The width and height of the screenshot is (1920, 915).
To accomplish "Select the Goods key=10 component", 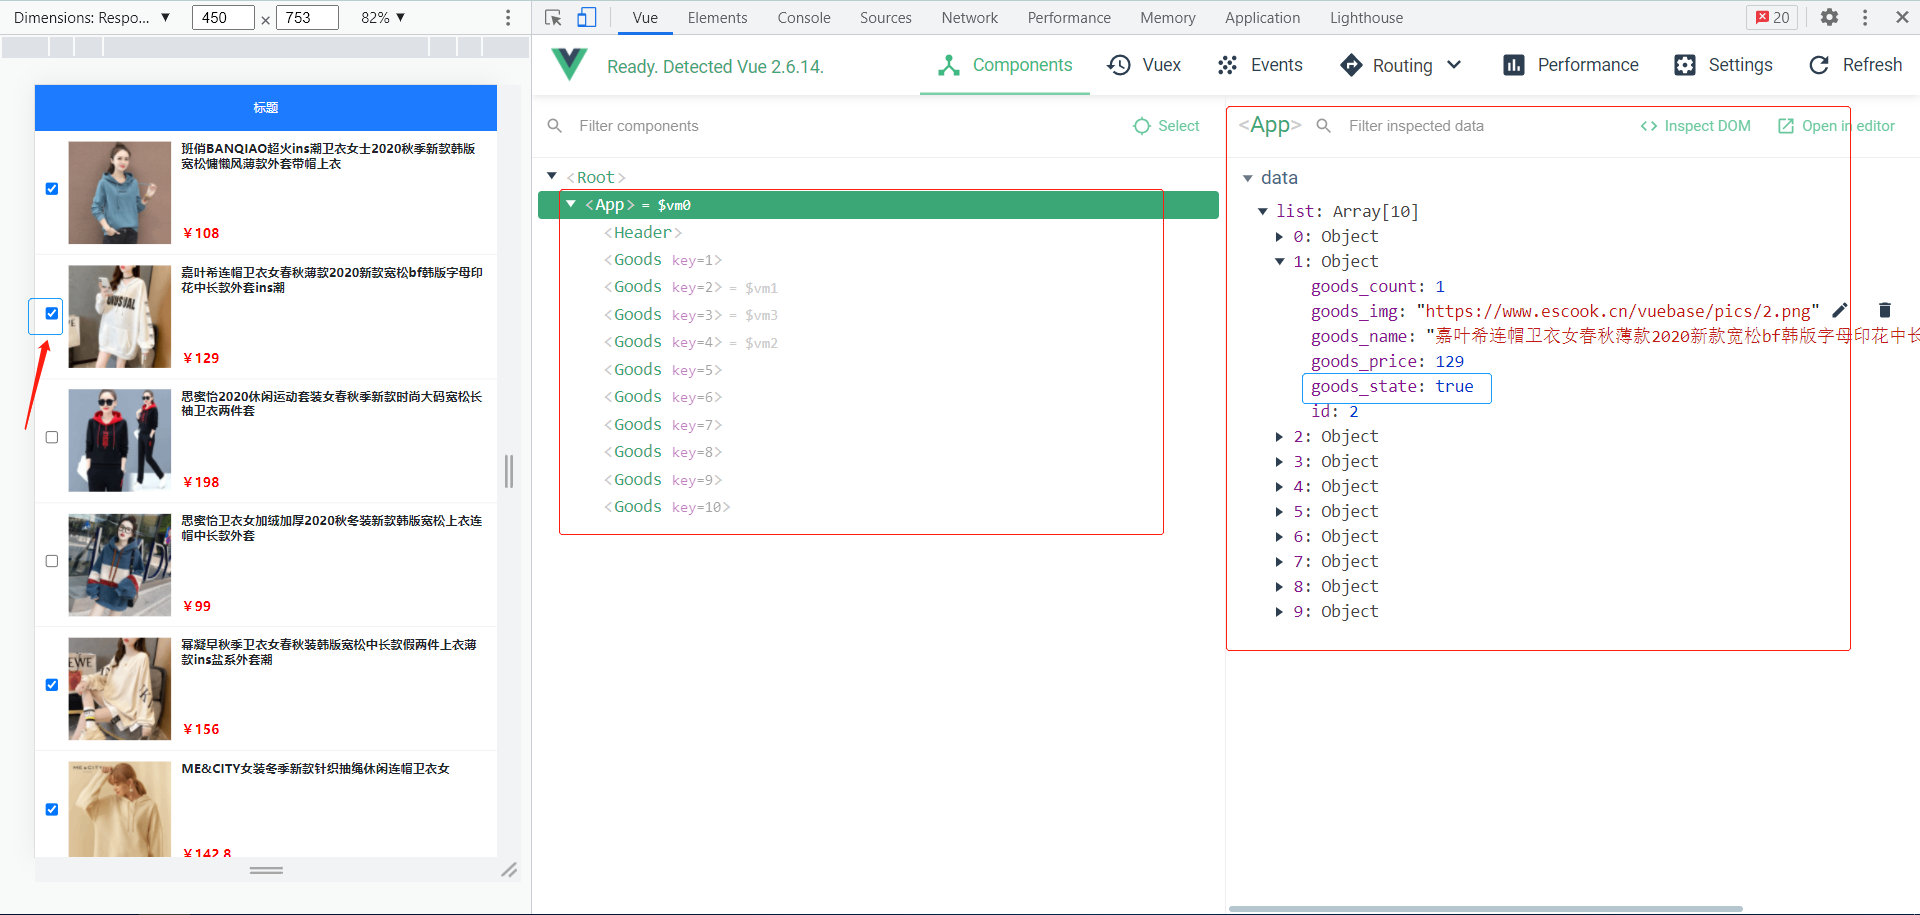I will click(x=667, y=507).
